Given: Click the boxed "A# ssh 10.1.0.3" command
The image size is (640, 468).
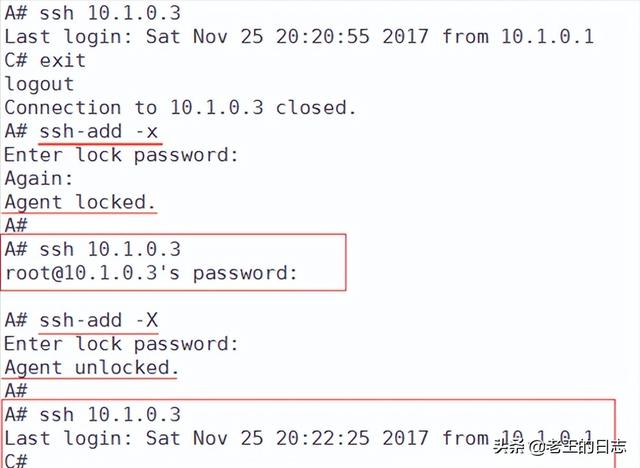Looking at the screenshot, I should (x=93, y=249).
